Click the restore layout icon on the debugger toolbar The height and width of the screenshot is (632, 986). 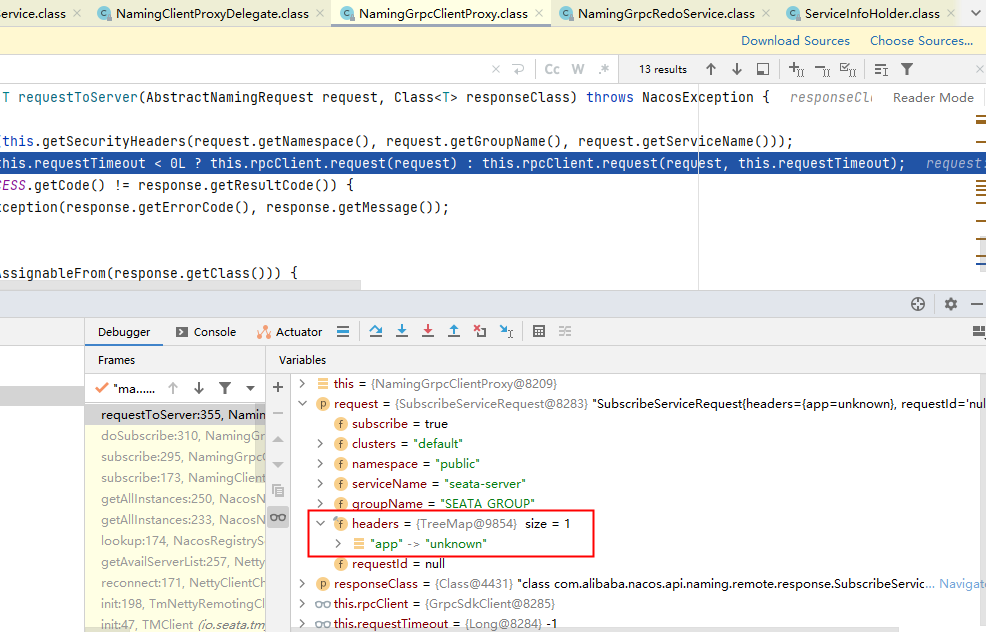click(x=978, y=331)
